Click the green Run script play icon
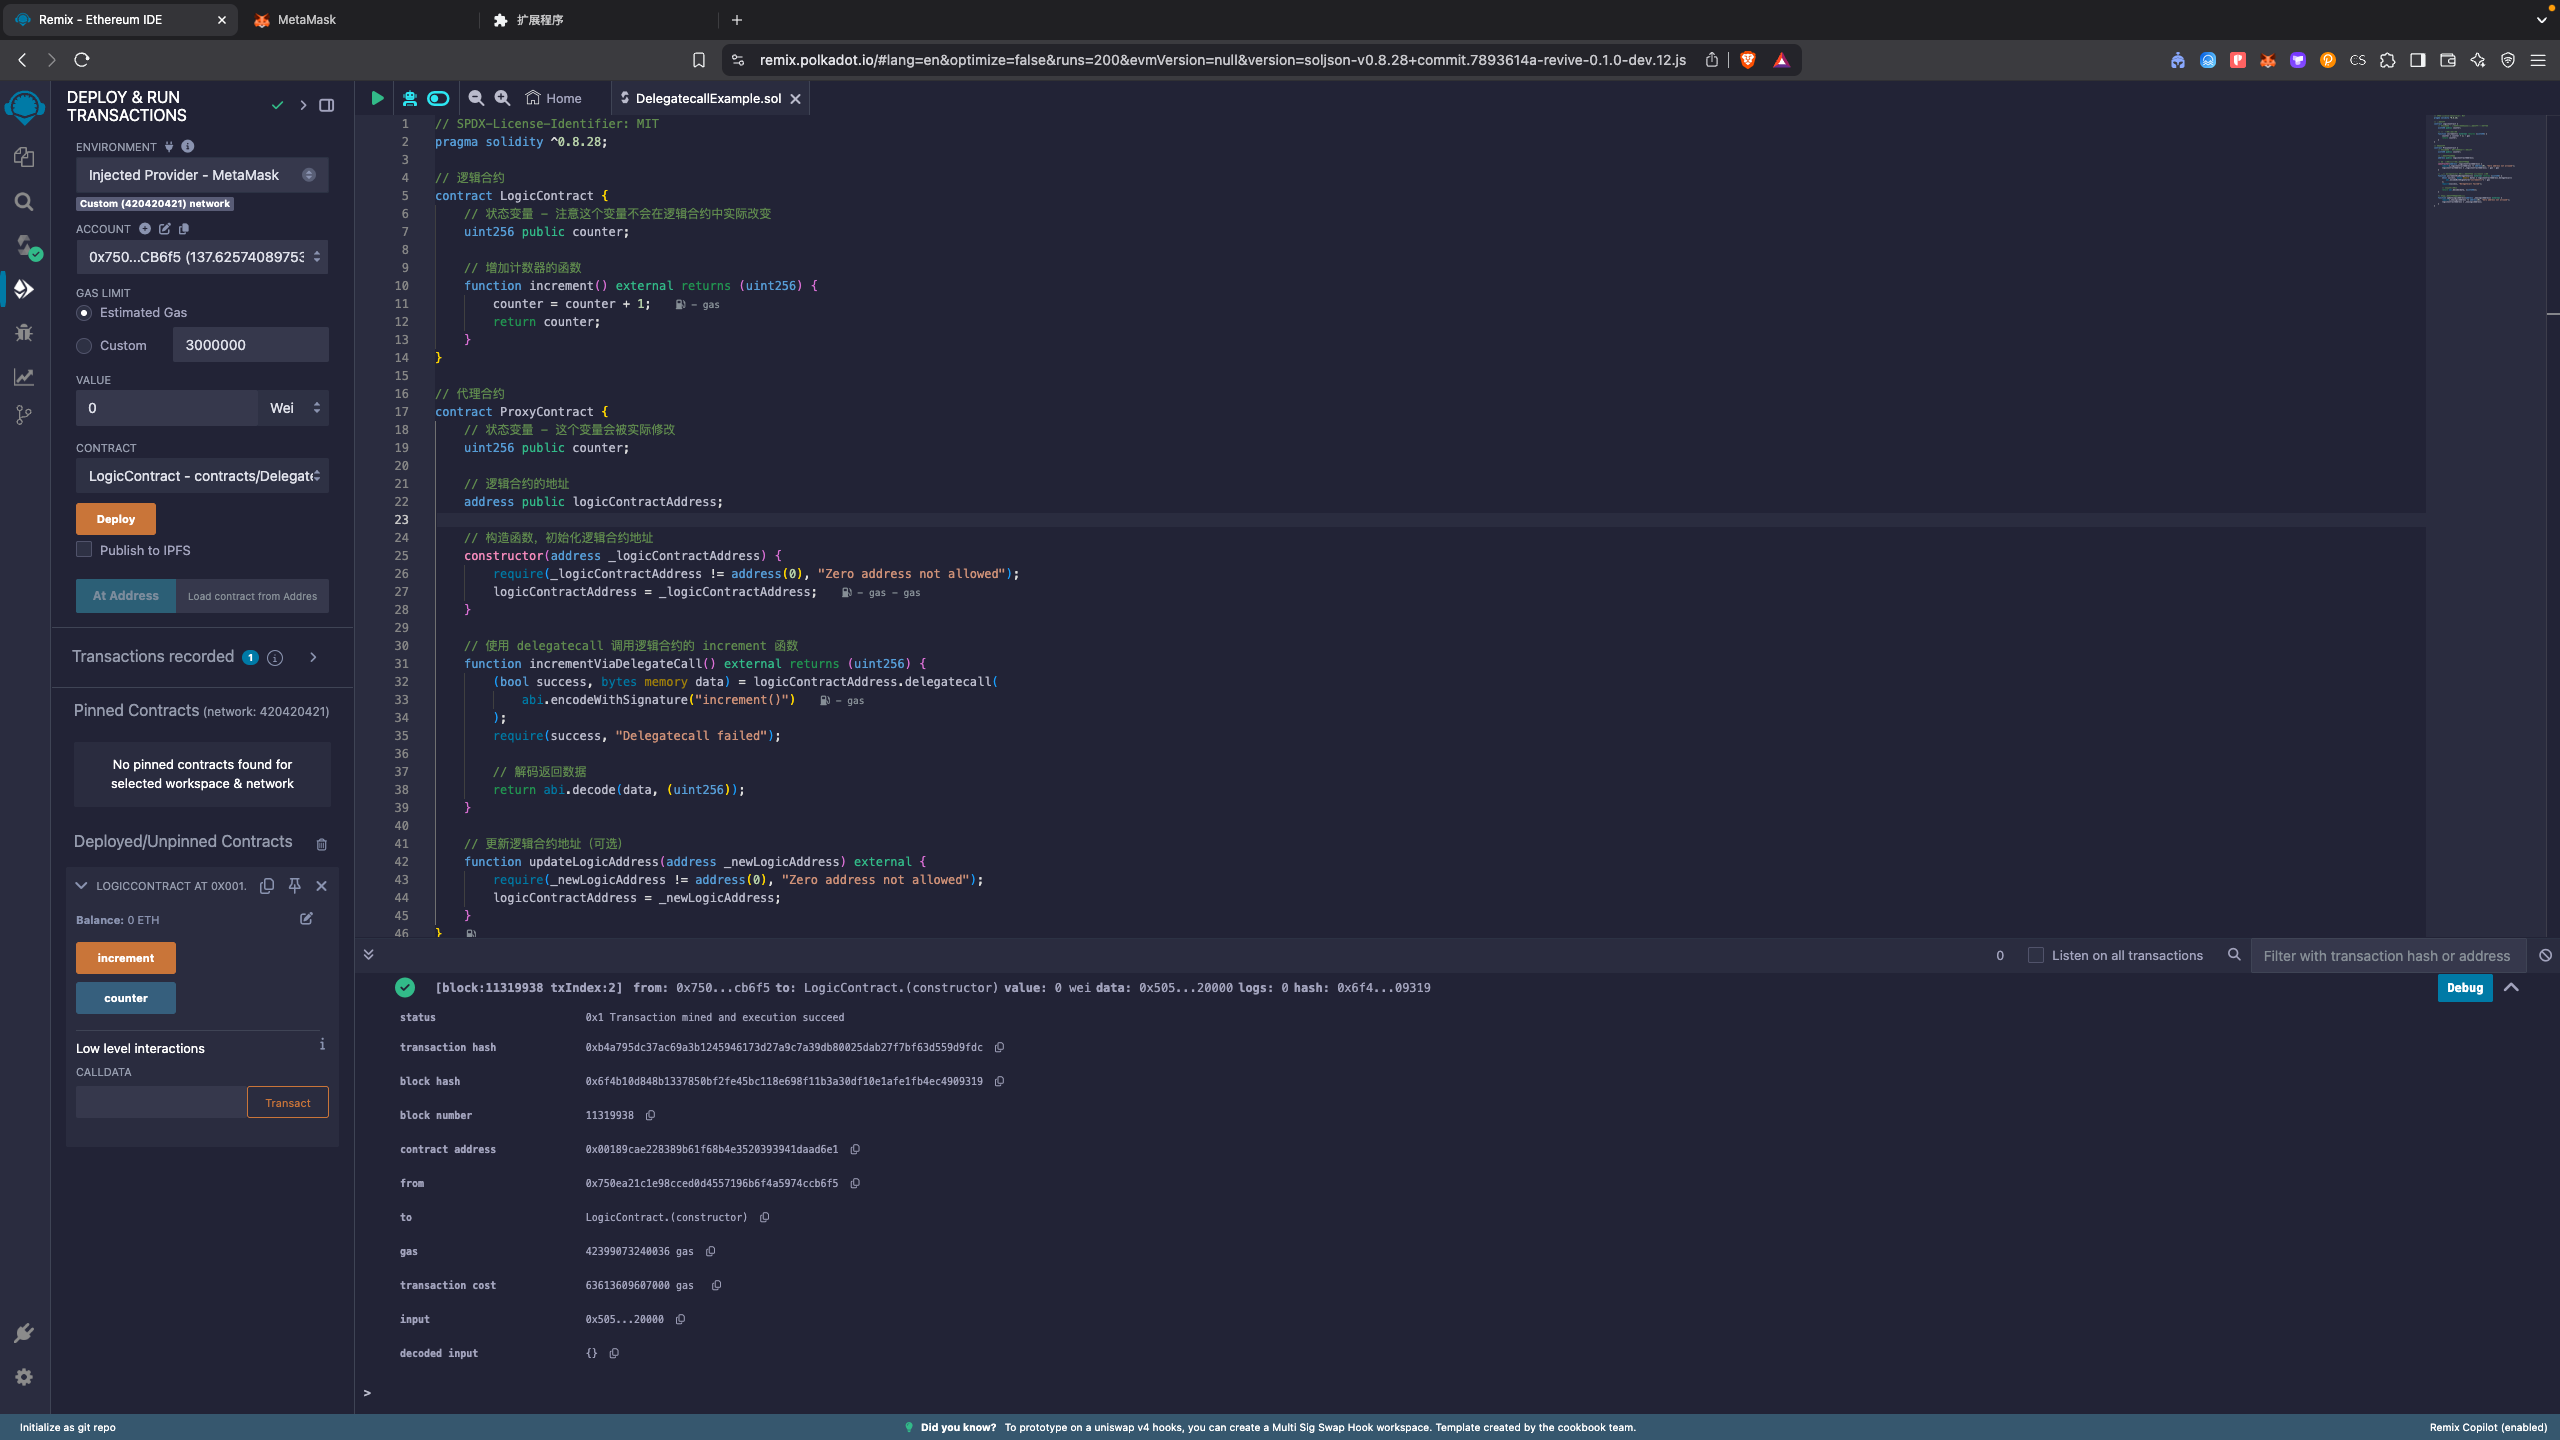This screenshot has width=2560, height=1440. click(x=377, y=98)
